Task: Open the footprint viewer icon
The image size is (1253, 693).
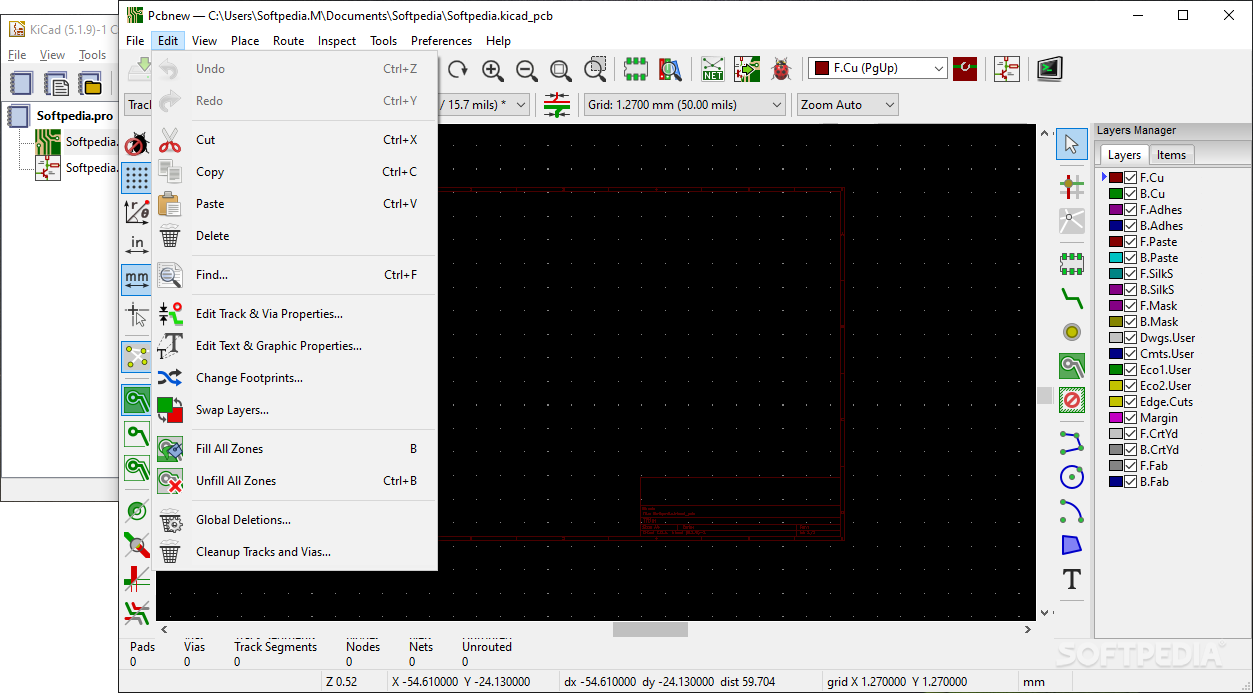Action: pyautogui.click(x=670, y=69)
